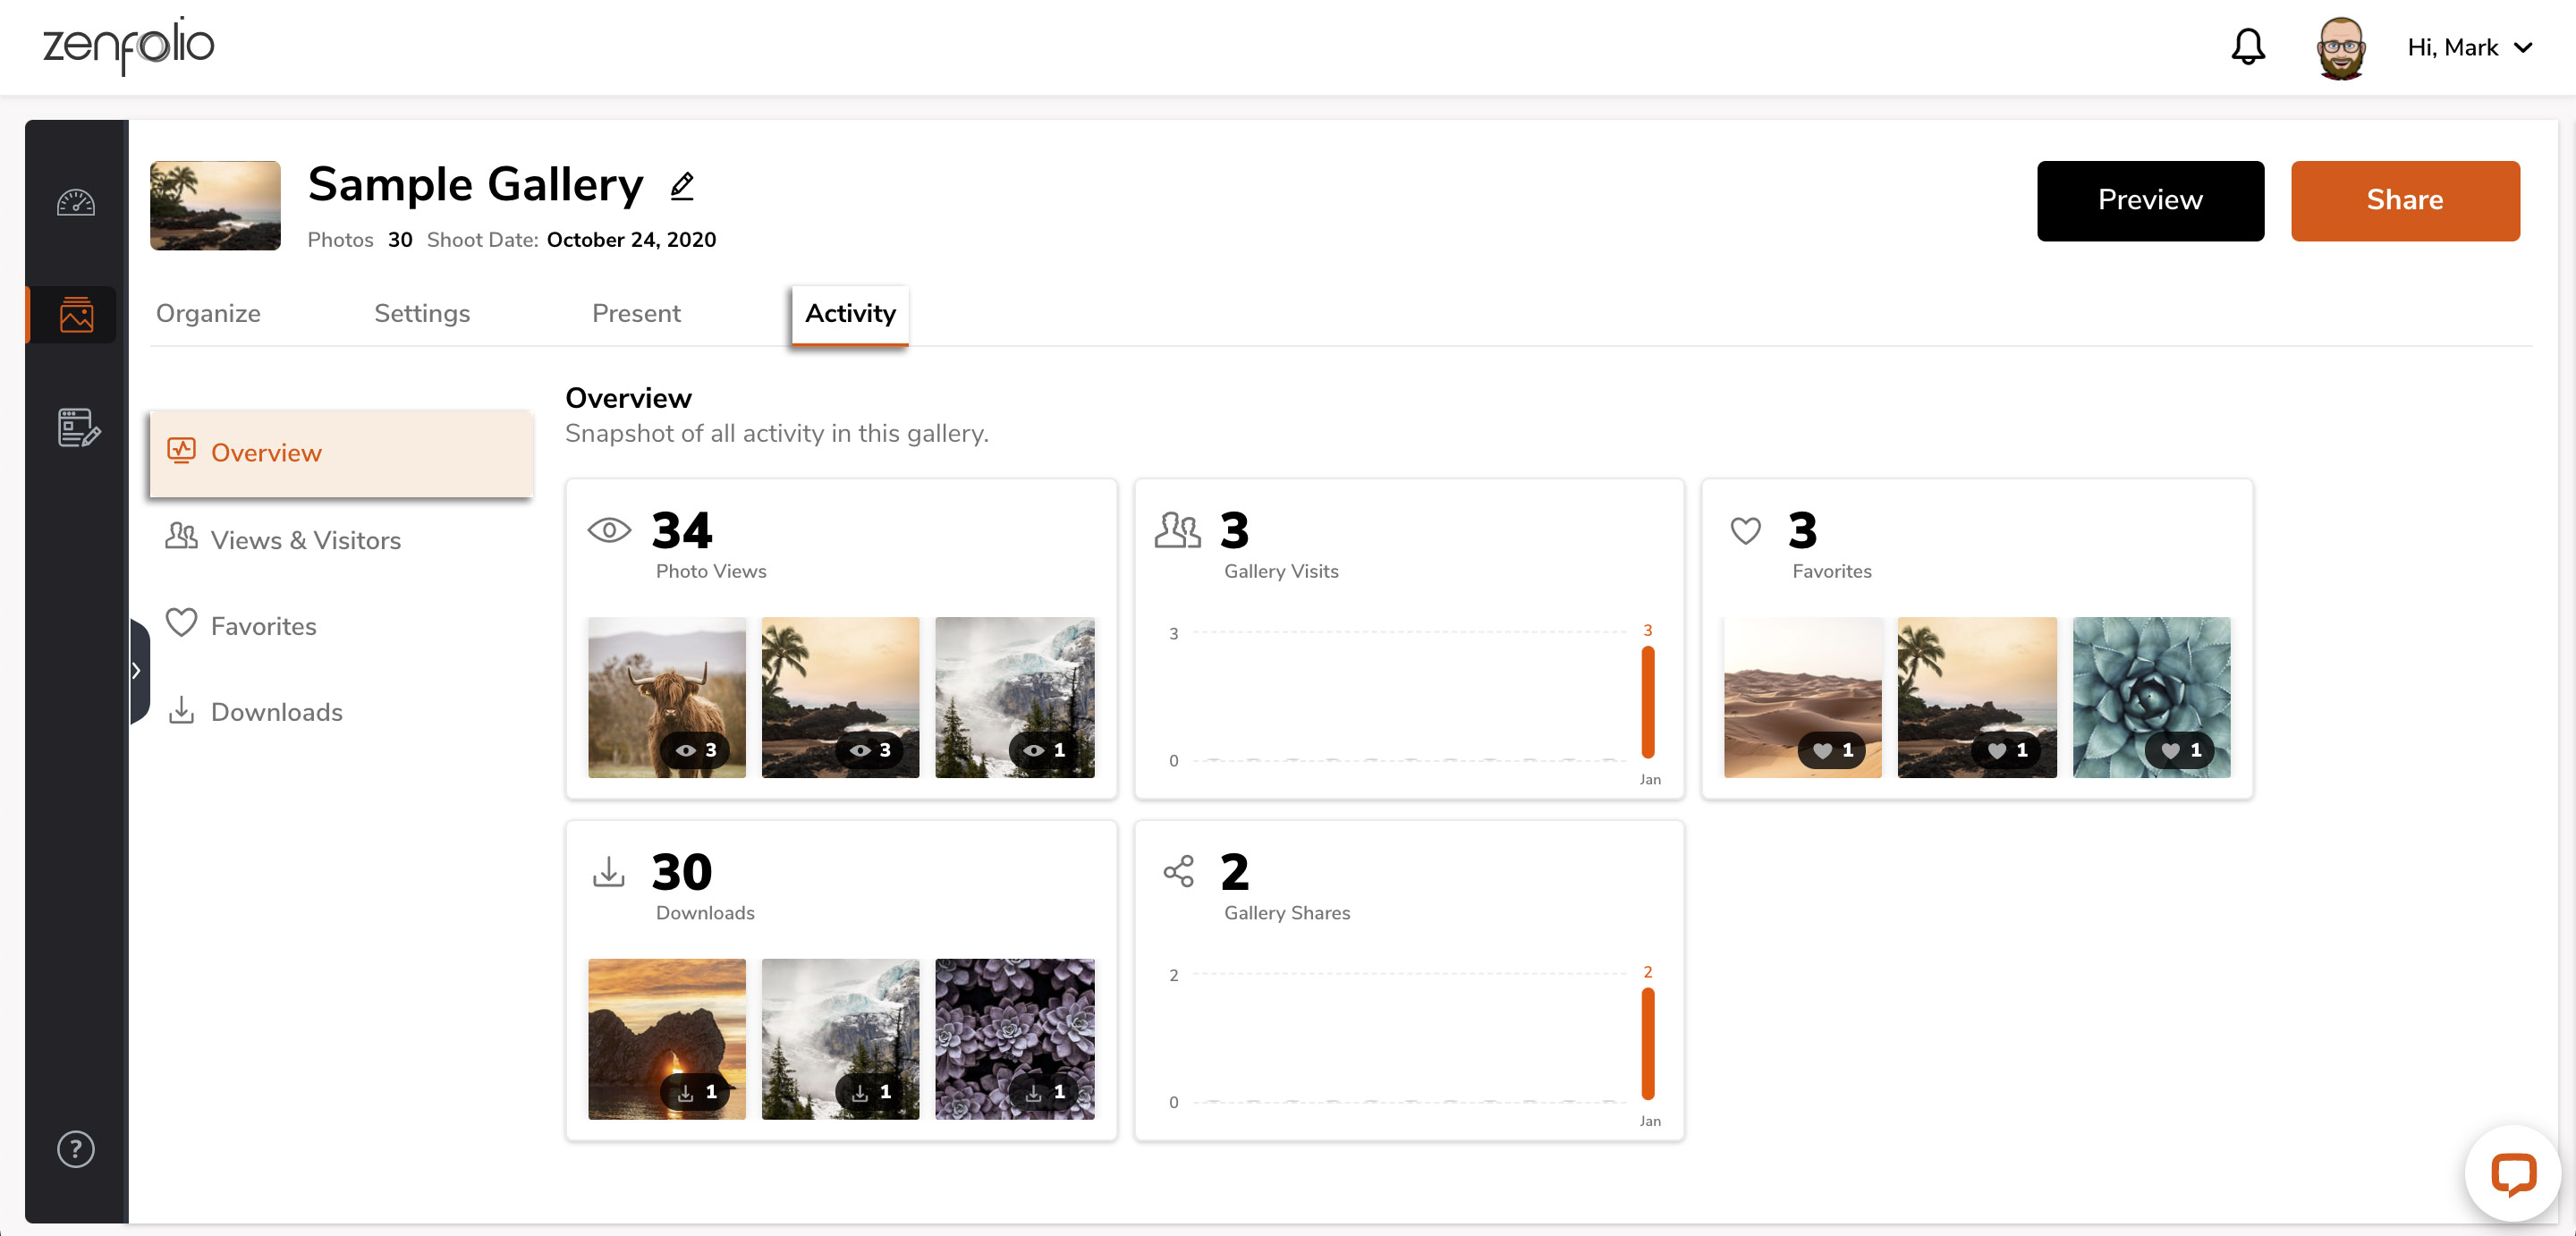The width and height of the screenshot is (2576, 1236).
Task: Select Overview in the activity menu
Action: pyautogui.click(x=266, y=452)
